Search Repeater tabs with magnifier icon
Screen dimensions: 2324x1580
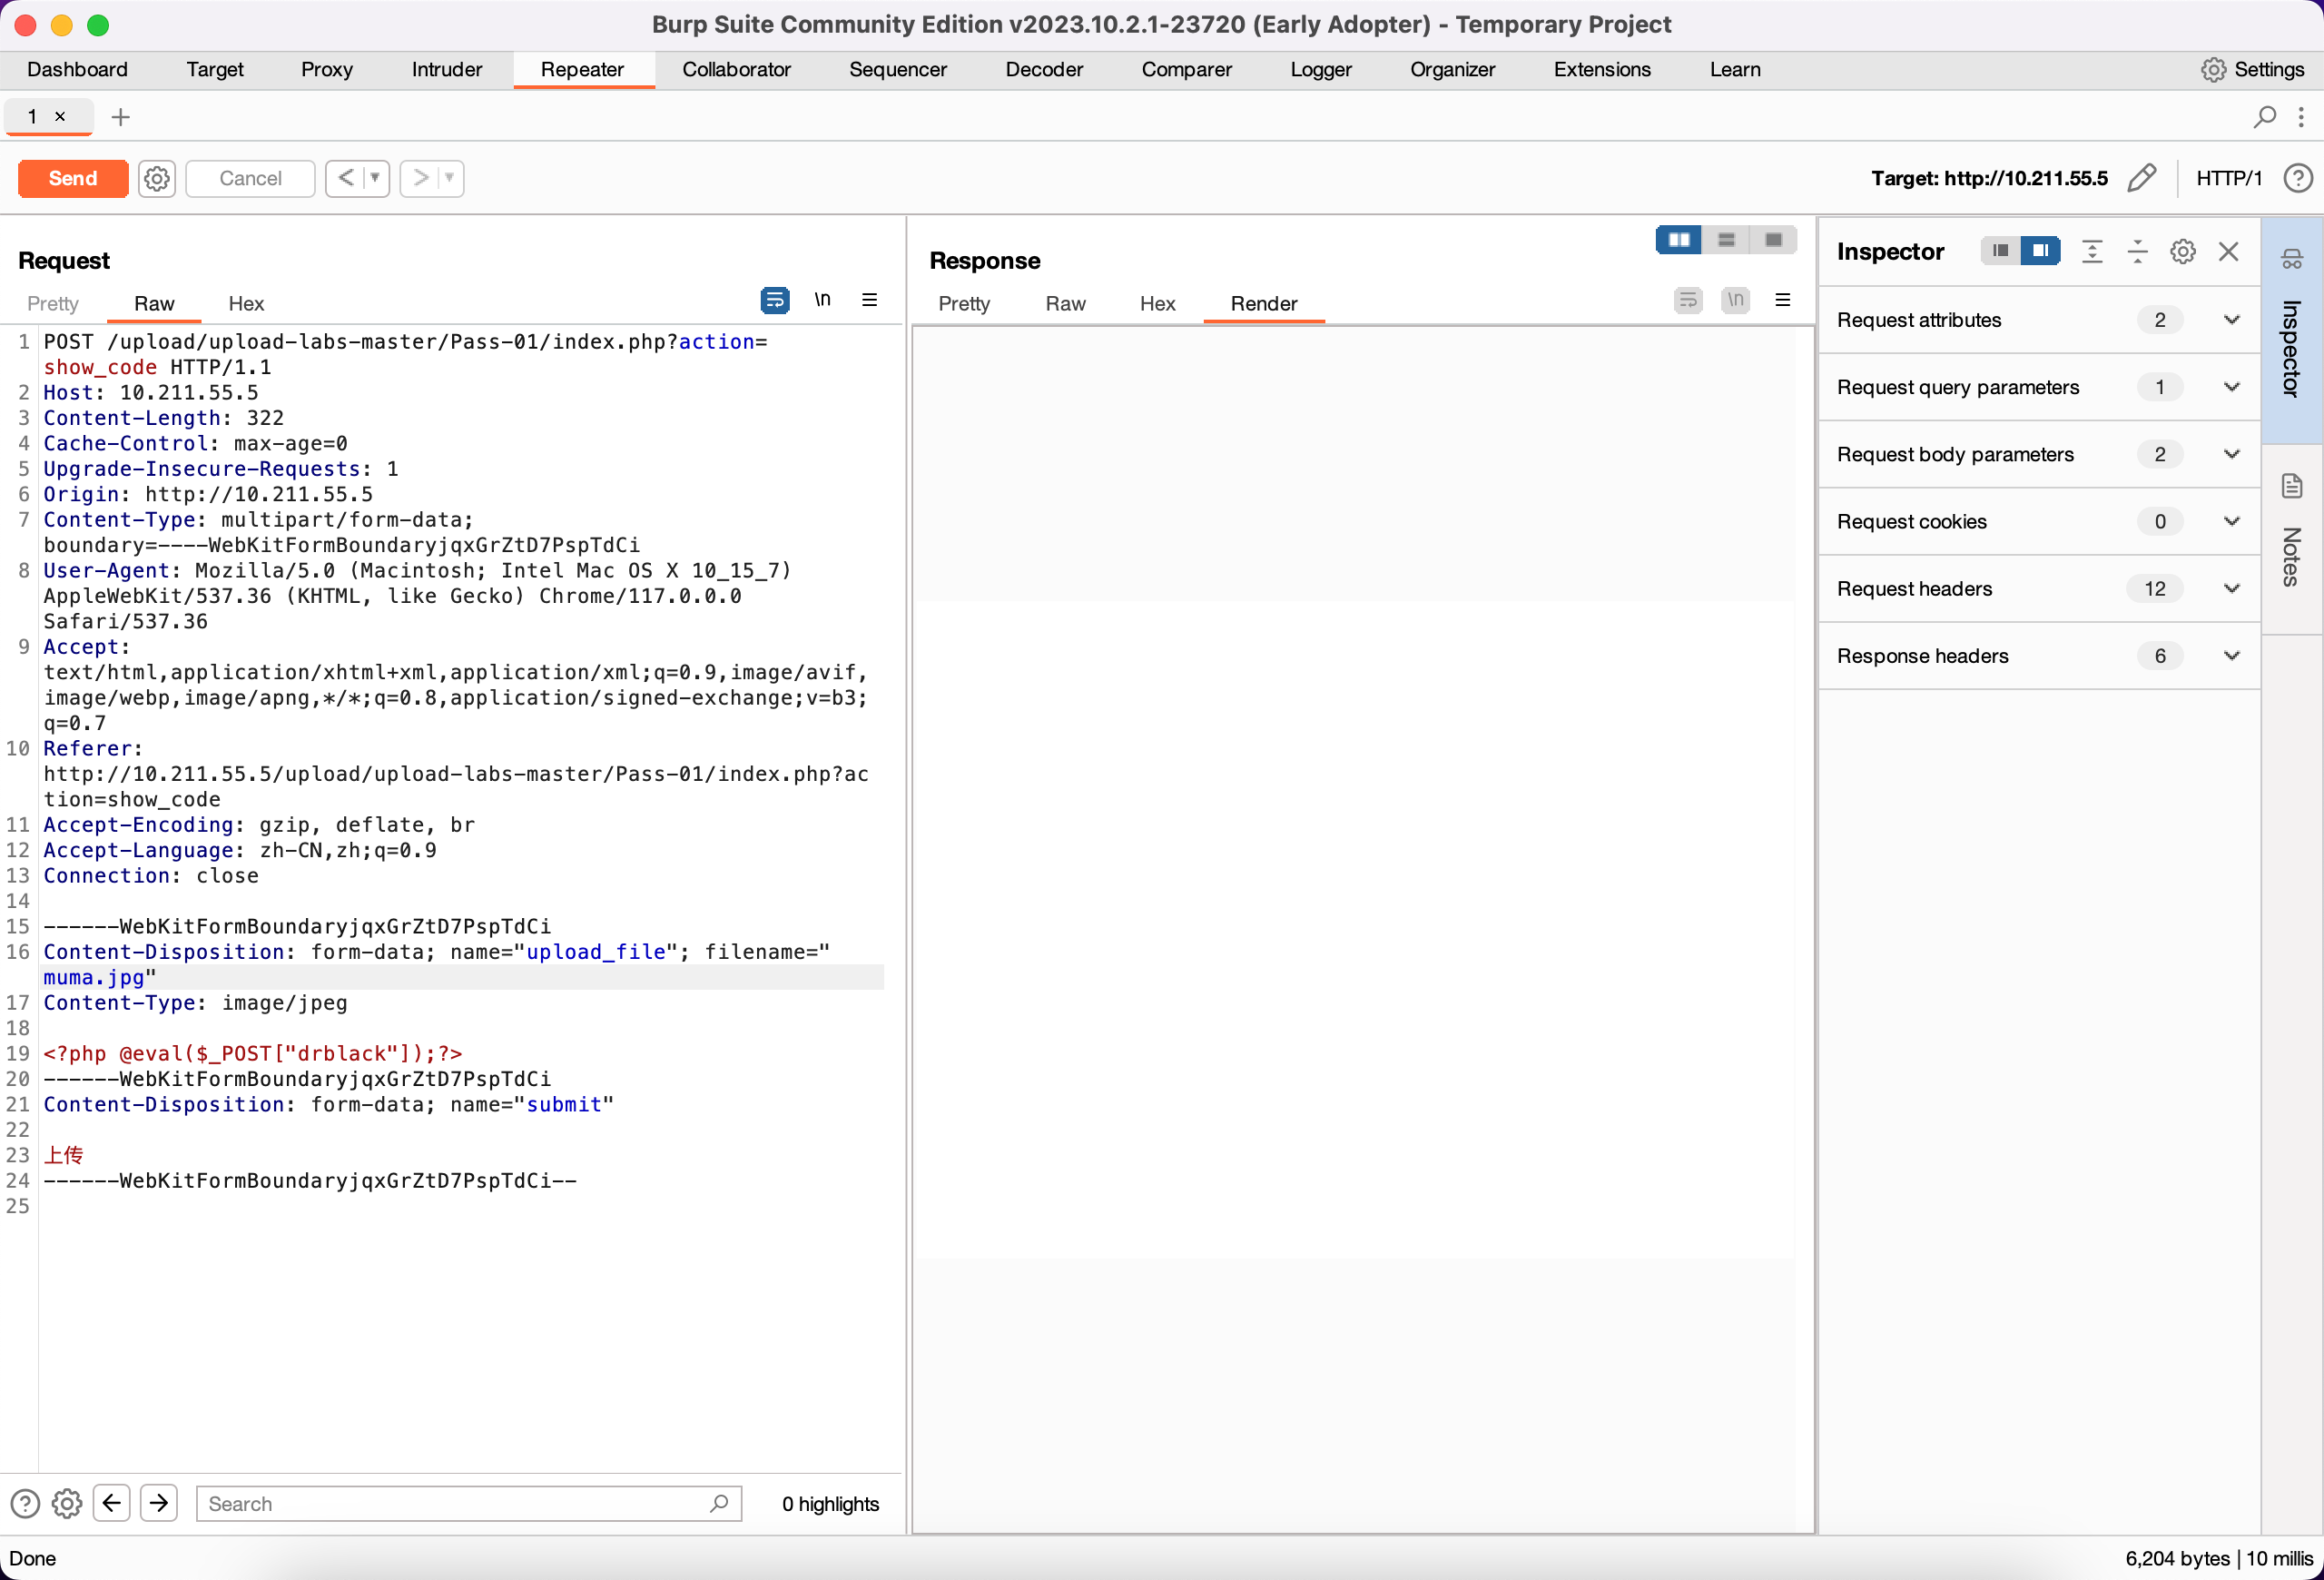[2265, 117]
